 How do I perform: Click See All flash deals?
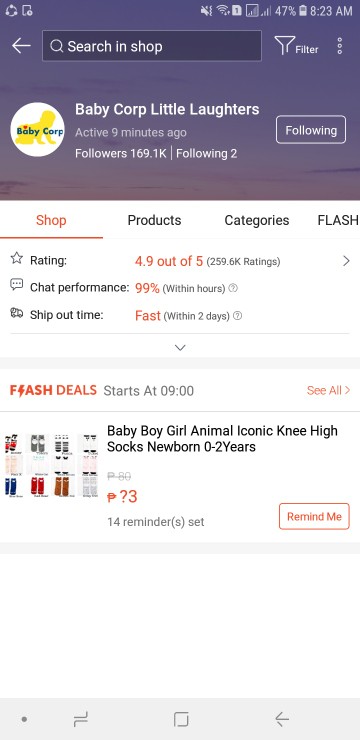[328, 390]
